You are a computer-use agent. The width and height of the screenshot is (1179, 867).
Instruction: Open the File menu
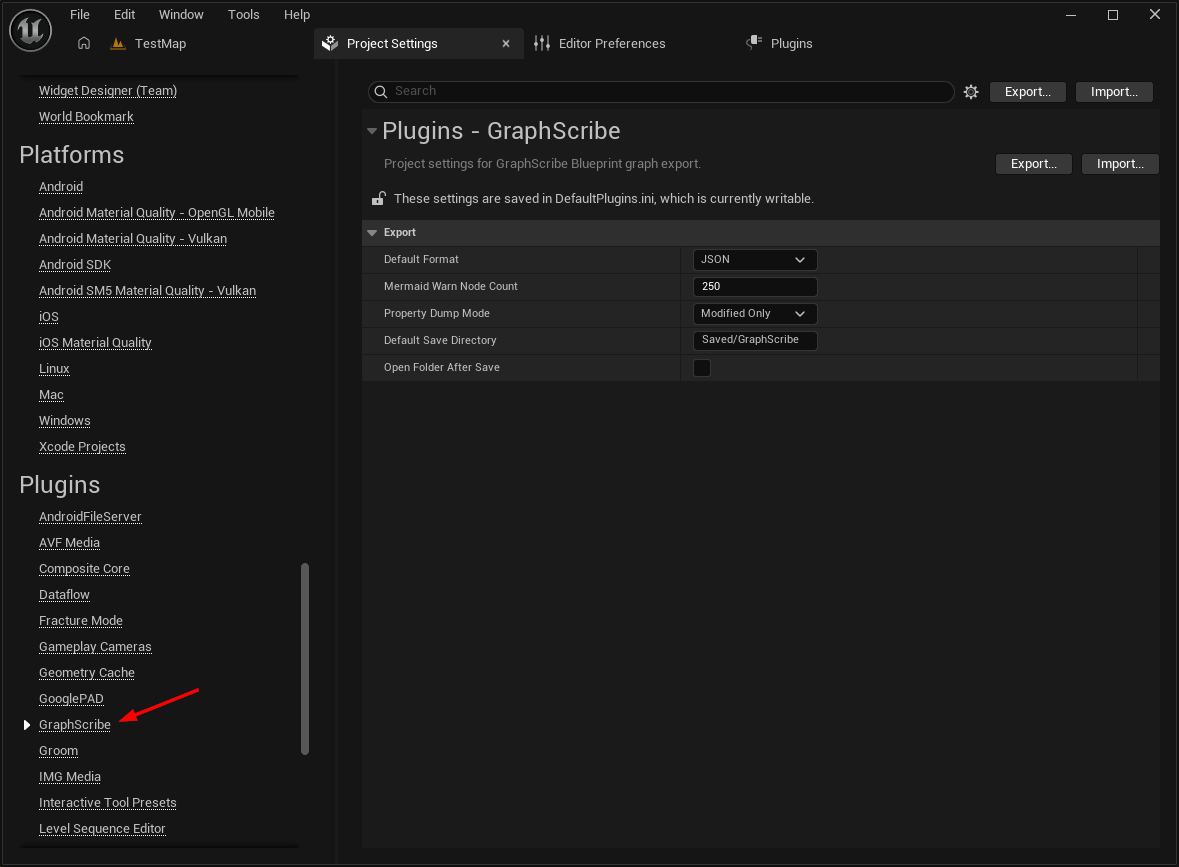click(x=80, y=14)
